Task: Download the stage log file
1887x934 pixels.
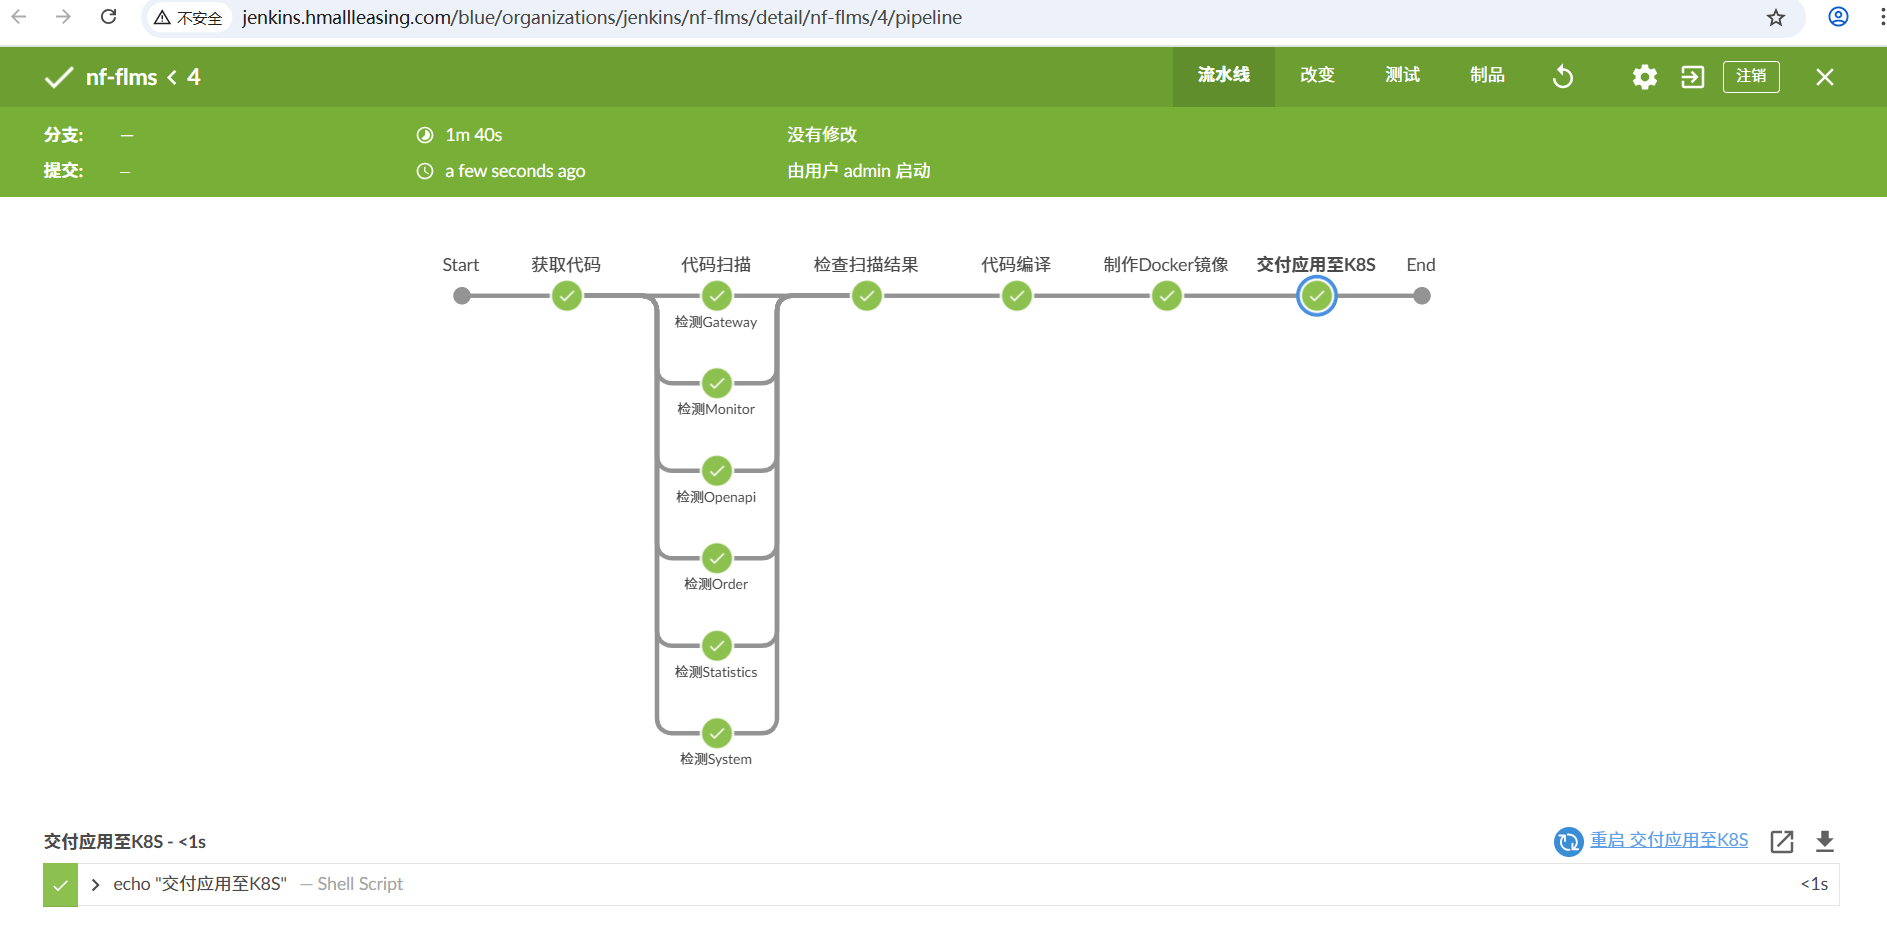Action: 1824,841
